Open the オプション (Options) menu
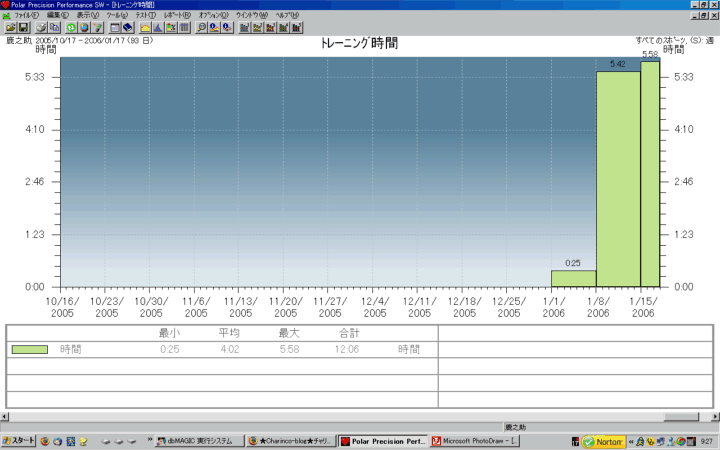 click(213, 16)
